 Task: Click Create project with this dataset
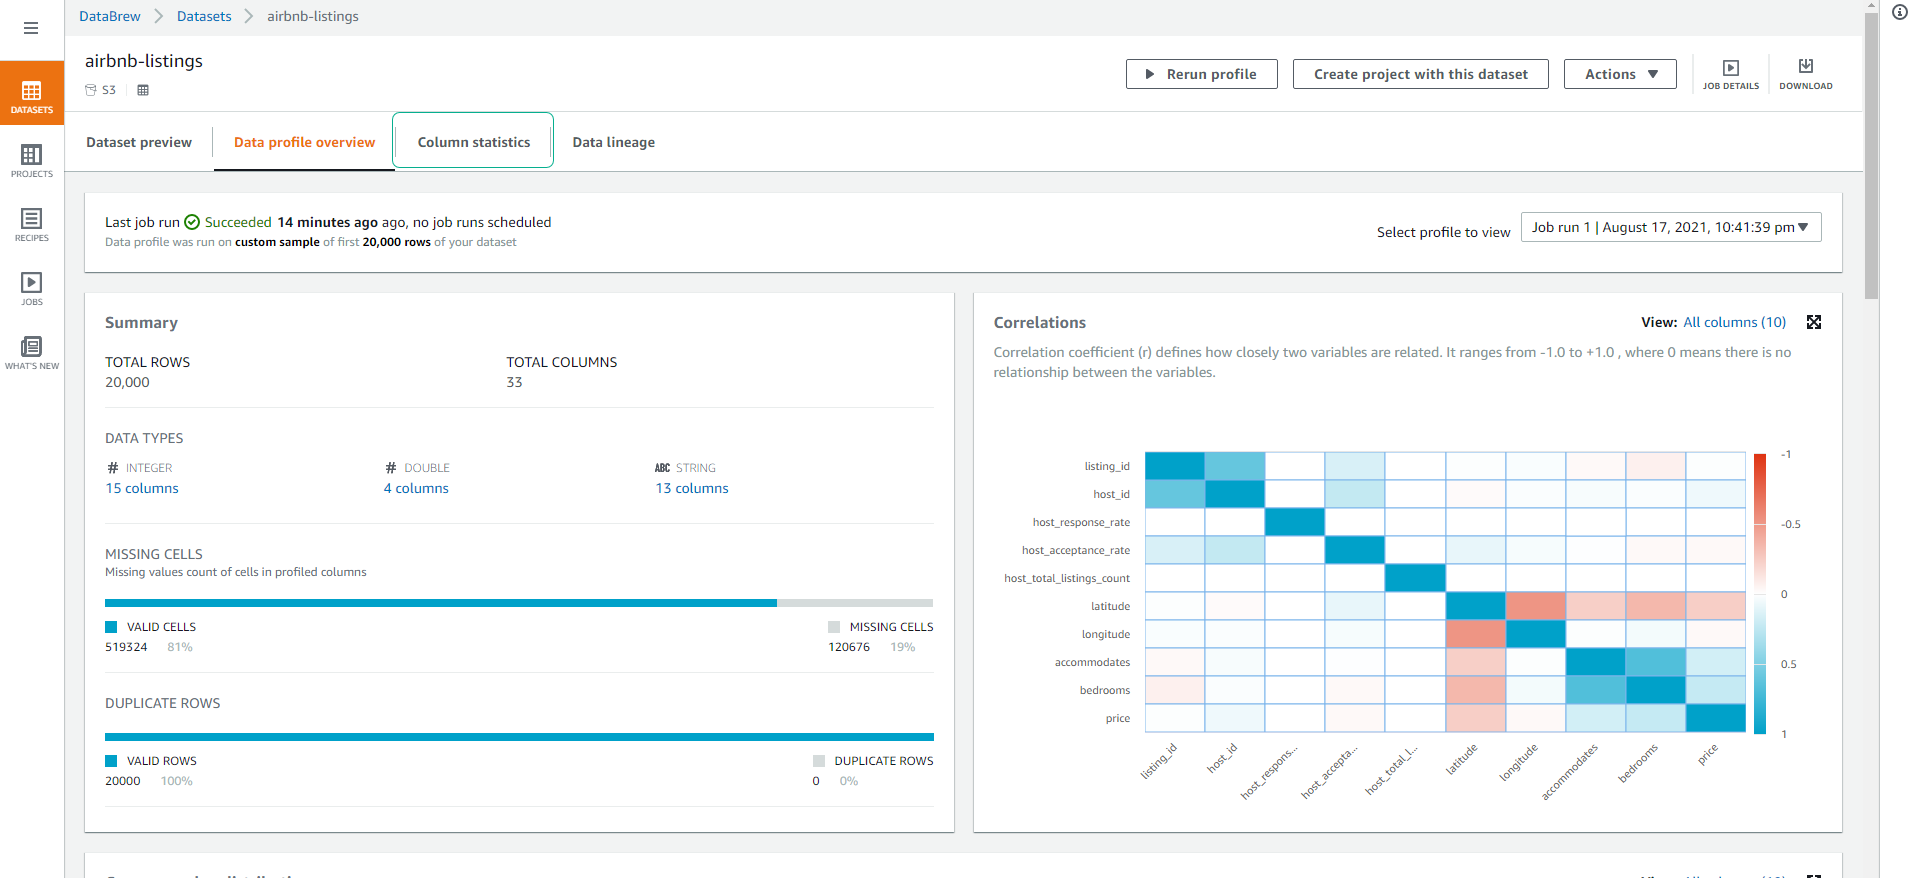[1421, 74]
